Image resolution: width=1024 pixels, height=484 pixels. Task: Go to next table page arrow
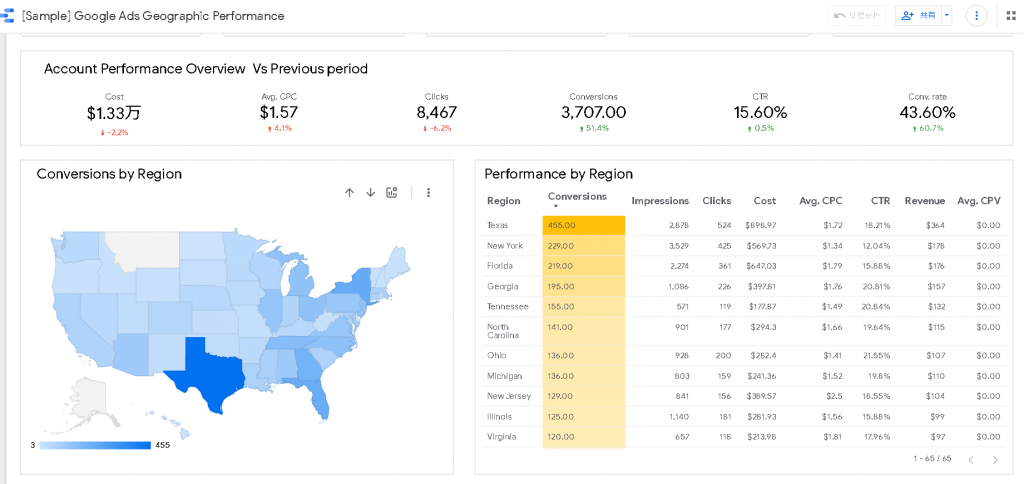(995, 460)
